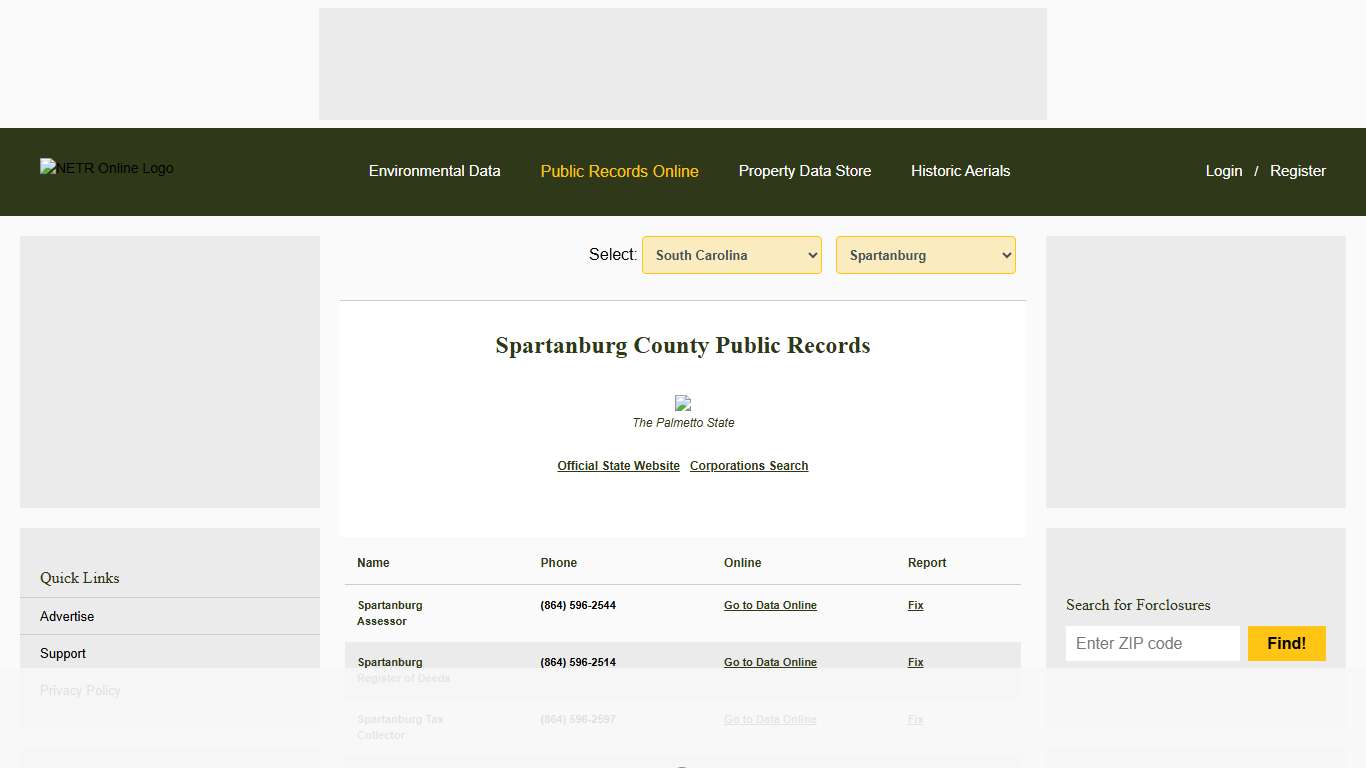This screenshot has width=1366, height=768.
Task: Open the South Carolina state dropdown
Action: tap(731, 255)
